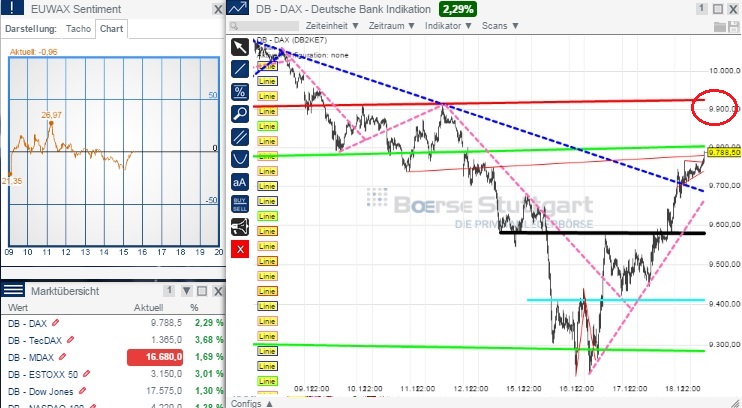
Task: Click the pencil icon next to DB - MDAX
Action: click(62, 357)
